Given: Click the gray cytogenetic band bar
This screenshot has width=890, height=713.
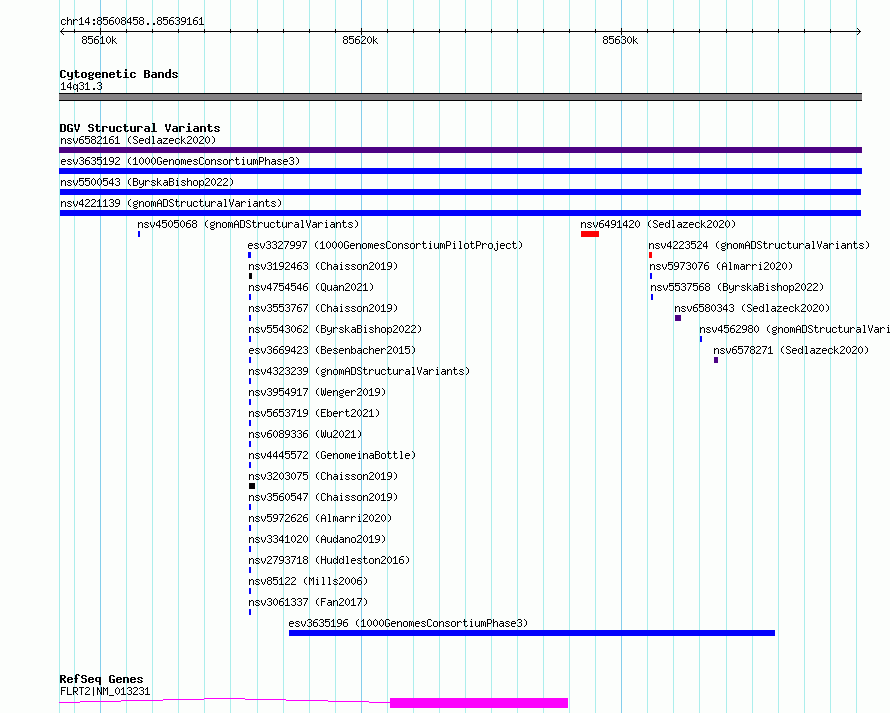Looking at the screenshot, I should click(x=460, y=97).
